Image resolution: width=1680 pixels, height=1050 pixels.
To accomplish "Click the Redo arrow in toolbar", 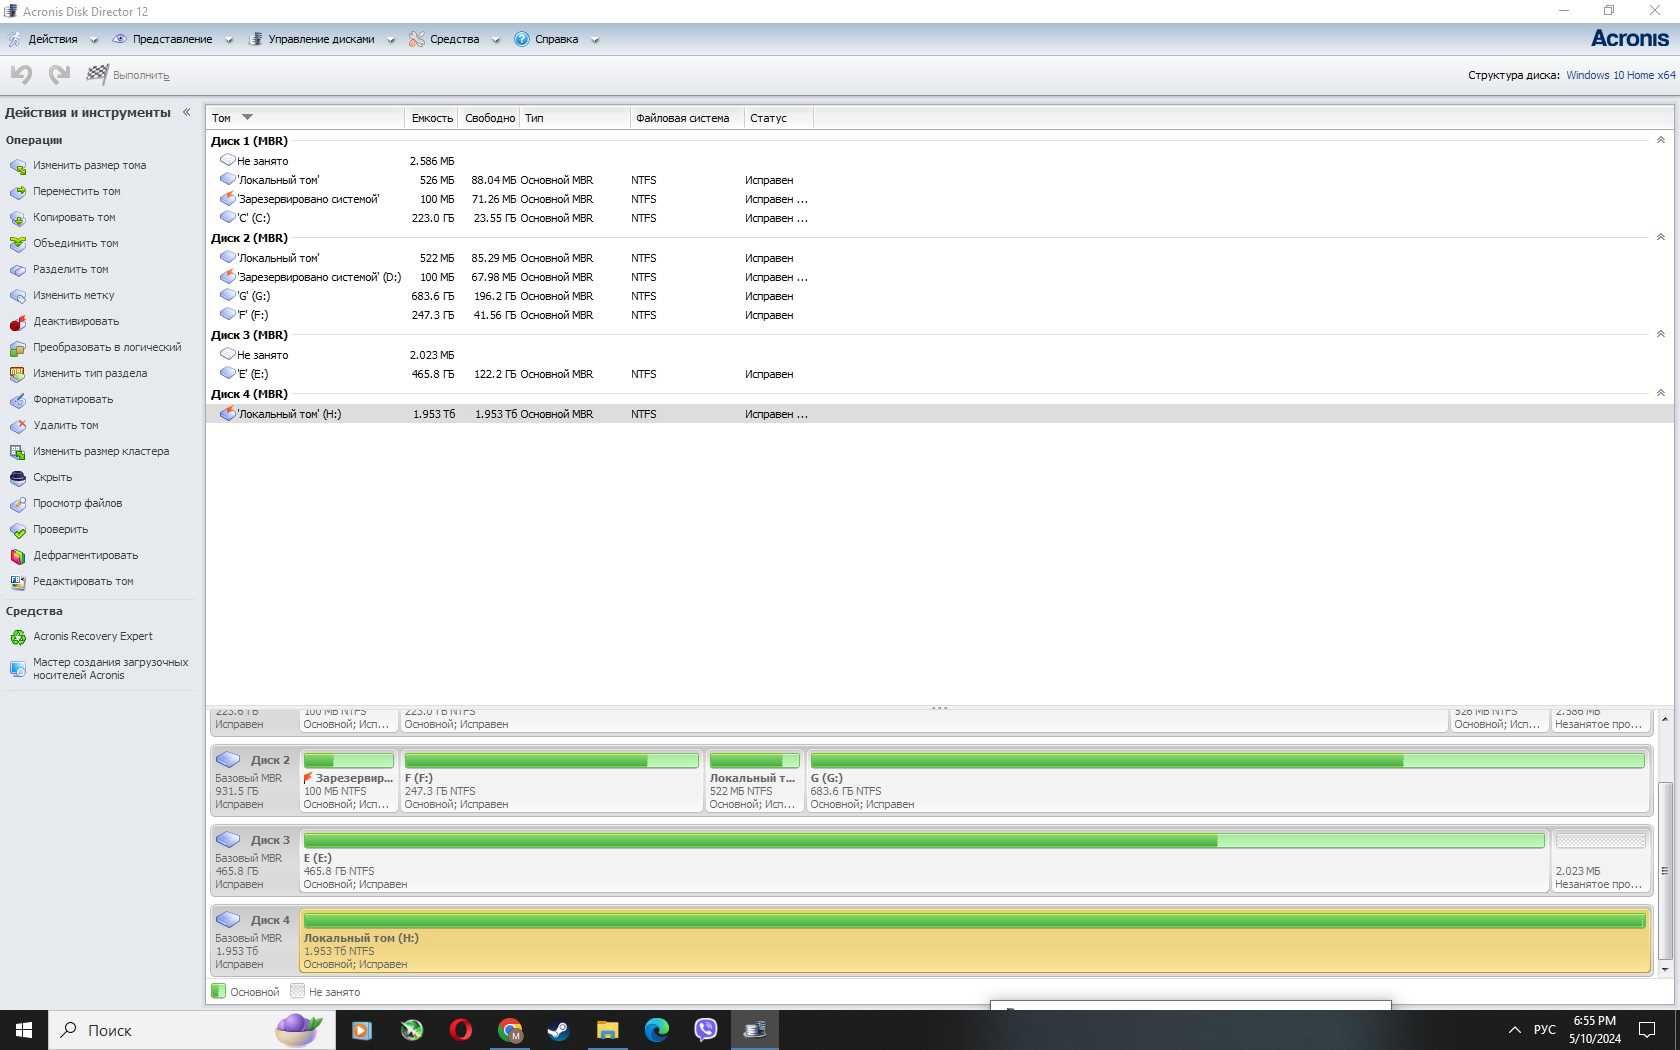I will click(x=59, y=74).
